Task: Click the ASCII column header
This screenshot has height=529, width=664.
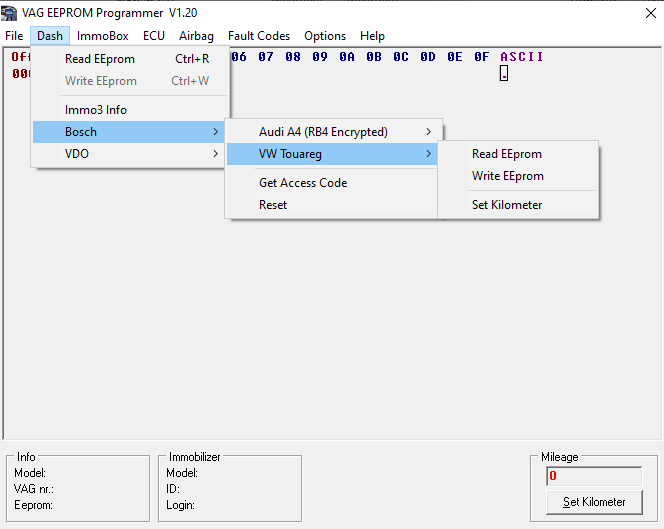Action: point(521,57)
